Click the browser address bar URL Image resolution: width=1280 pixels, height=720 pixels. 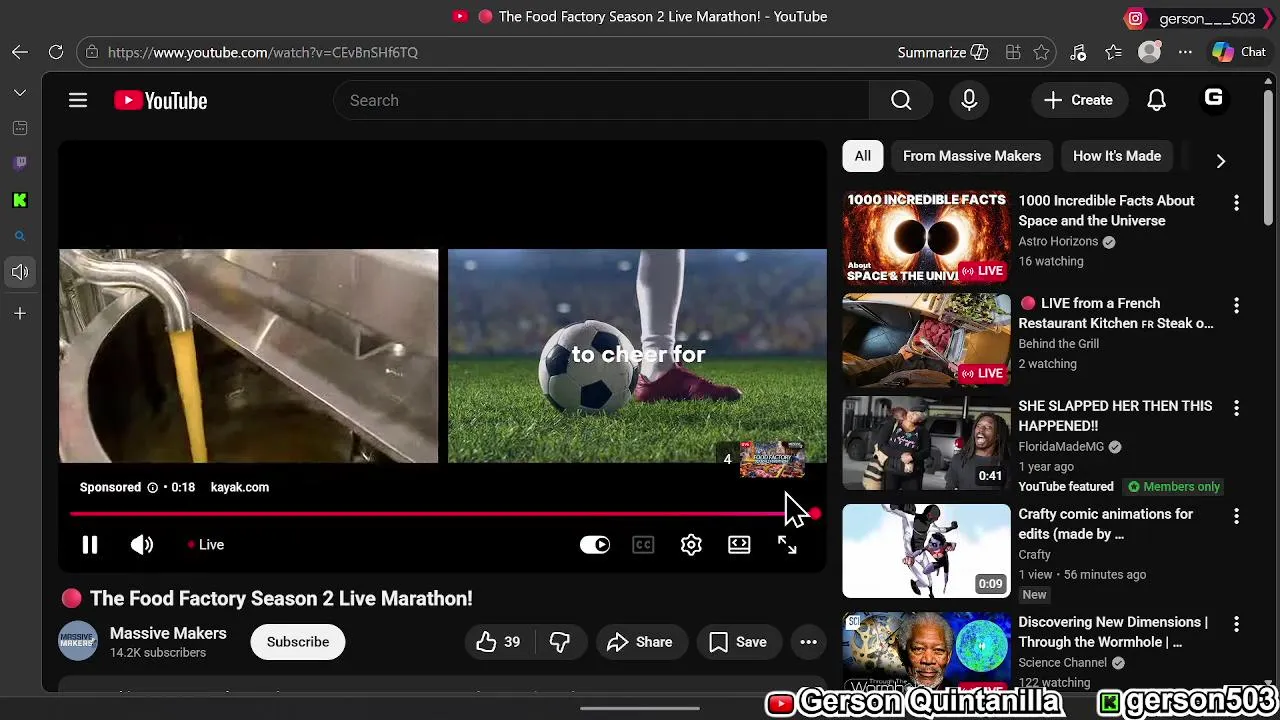pos(263,52)
